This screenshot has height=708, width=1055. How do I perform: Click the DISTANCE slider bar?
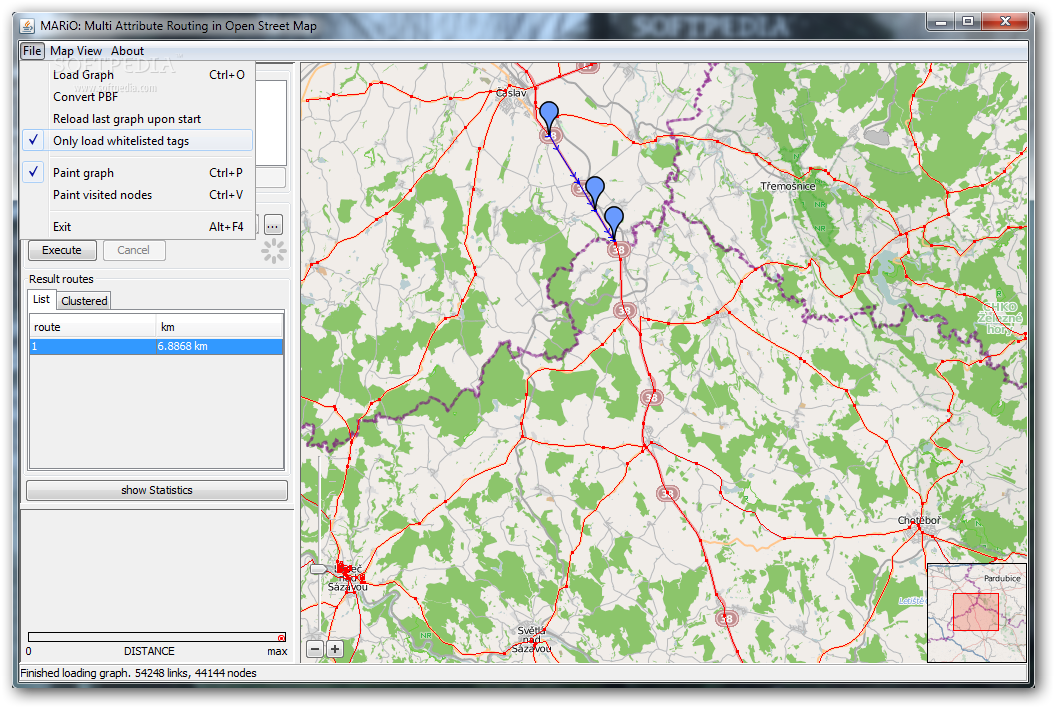point(157,637)
